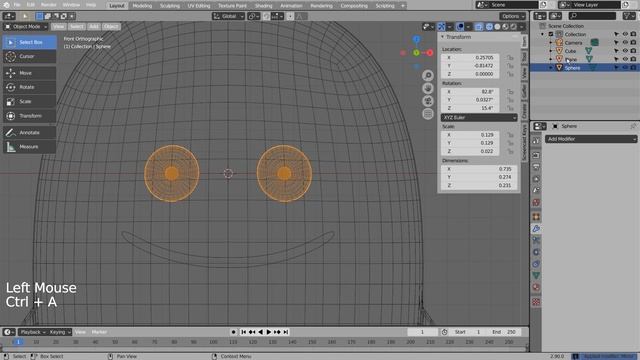
Task: Open the Object Mode dropdown
Action: pyautogui.click(x=26, y=27)
